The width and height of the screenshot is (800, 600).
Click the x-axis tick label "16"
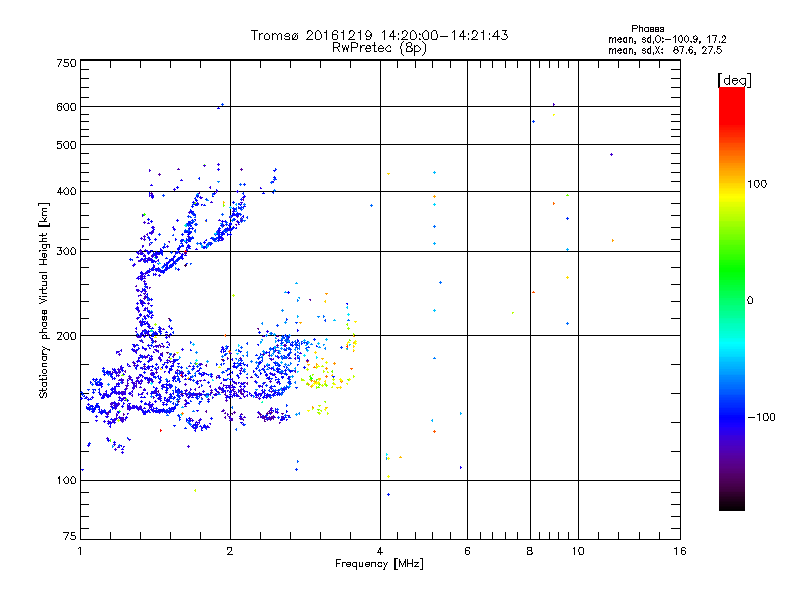(x=680, y=551)
